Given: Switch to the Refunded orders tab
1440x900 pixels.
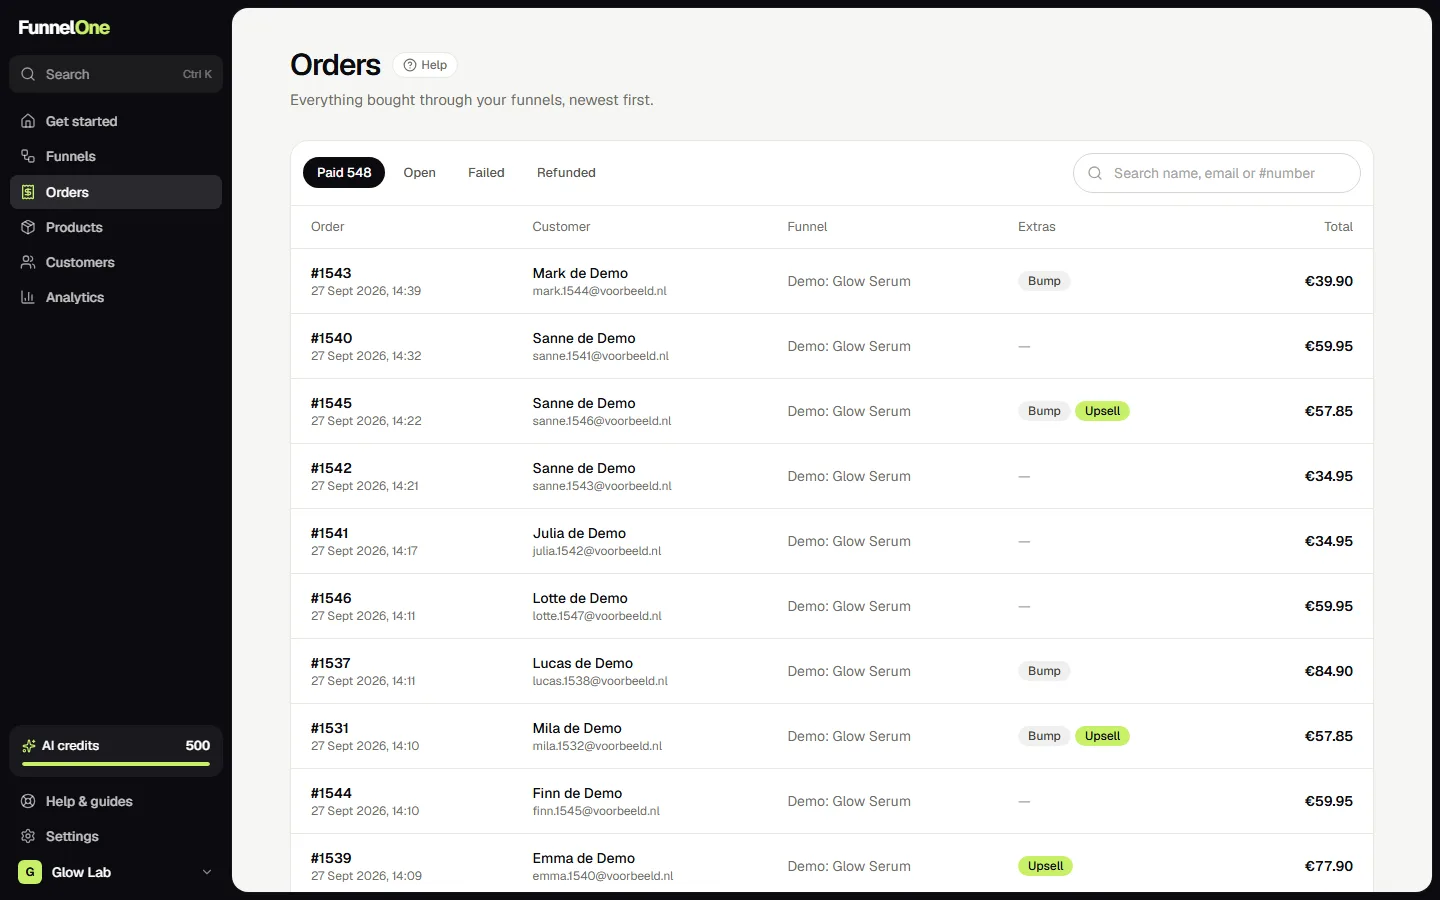Looking at the screenshot, I should (566, 172).
